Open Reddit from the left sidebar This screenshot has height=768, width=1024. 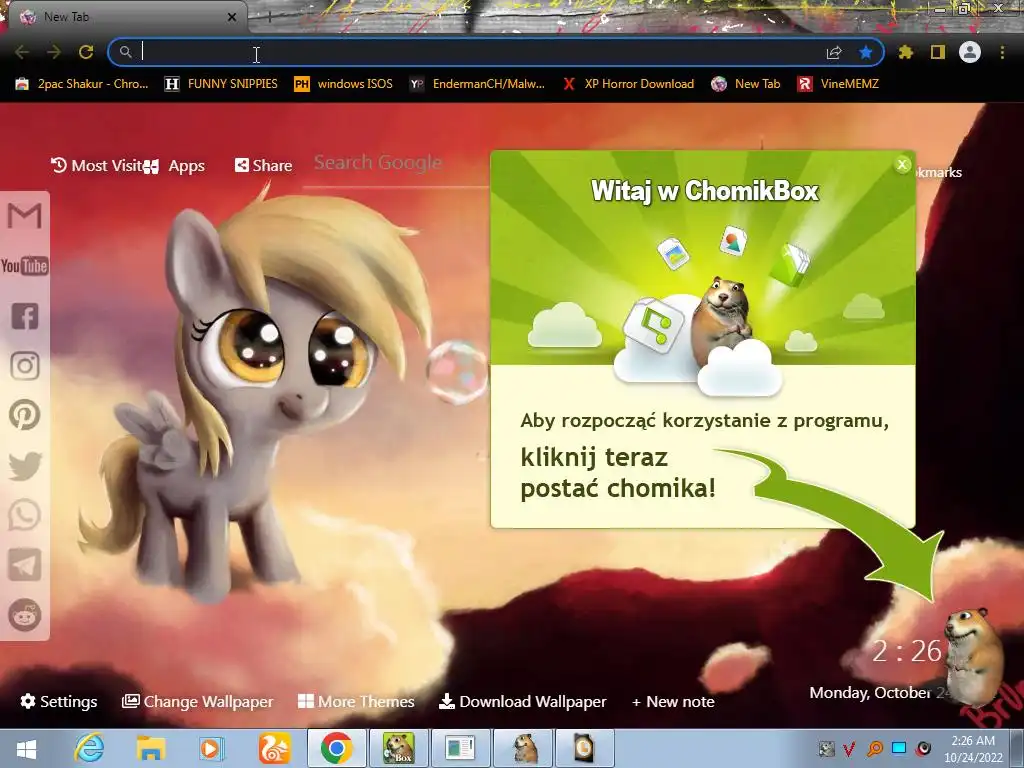pyautogui.click(x=25, y=615)
